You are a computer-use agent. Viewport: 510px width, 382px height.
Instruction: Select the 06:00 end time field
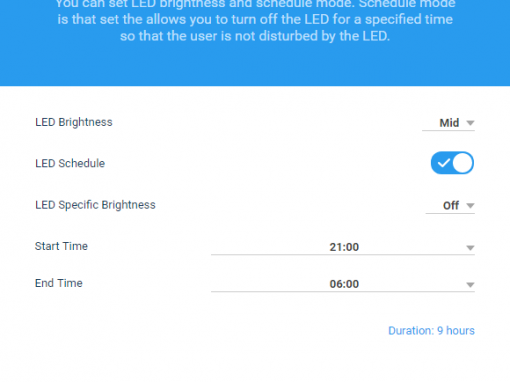(343, 284)
